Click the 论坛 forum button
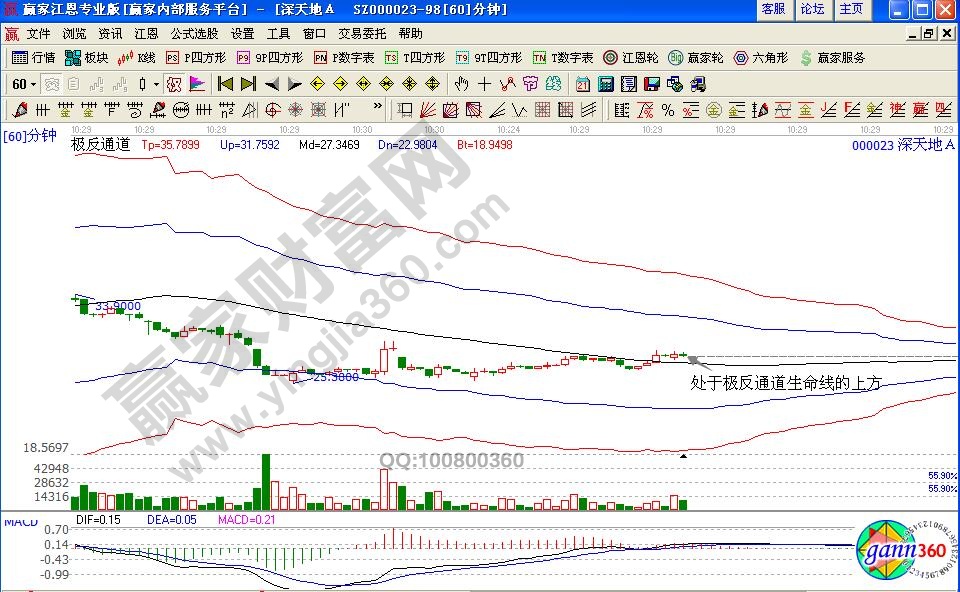The image size is (960, 592). [x=812, y=9]
